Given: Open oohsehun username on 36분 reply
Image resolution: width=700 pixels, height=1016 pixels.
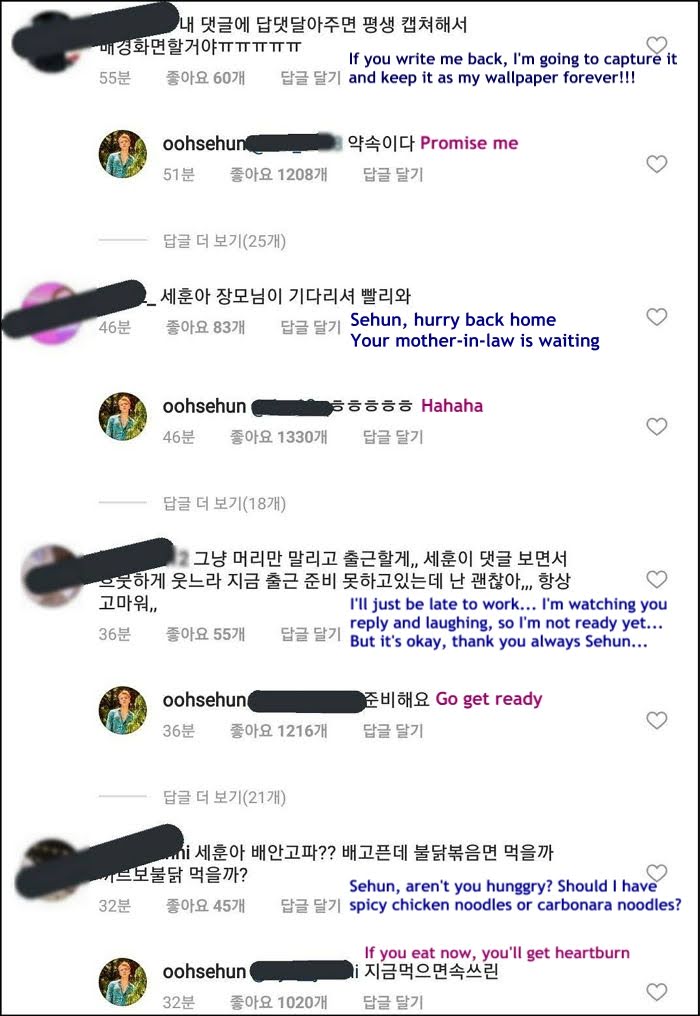Looking at the screenshot, I should tap(204, 700).
